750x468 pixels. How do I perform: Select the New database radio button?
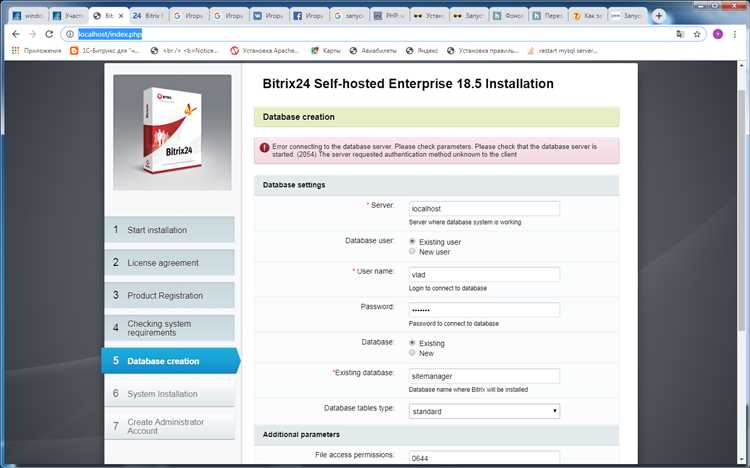(x=412, y=353)
